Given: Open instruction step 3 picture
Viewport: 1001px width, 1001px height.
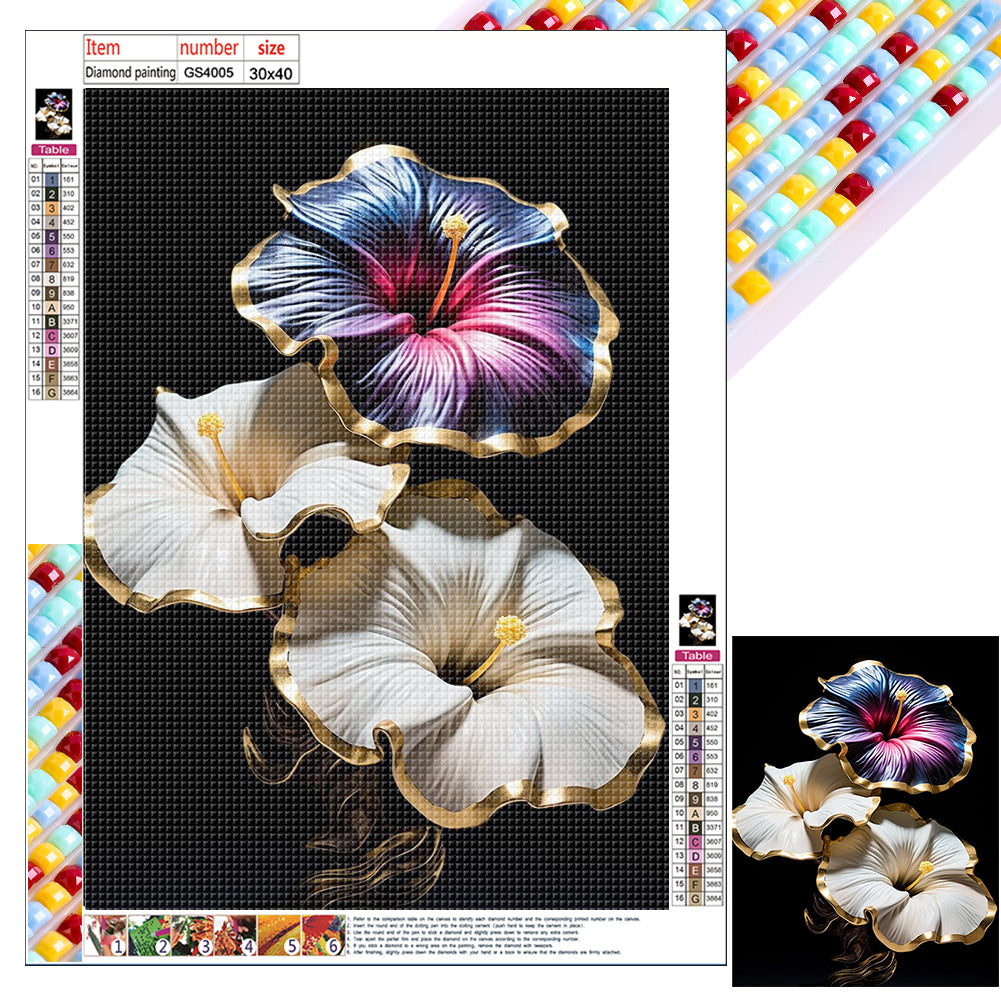Looking at the screenshot, I should coord(192,936).
